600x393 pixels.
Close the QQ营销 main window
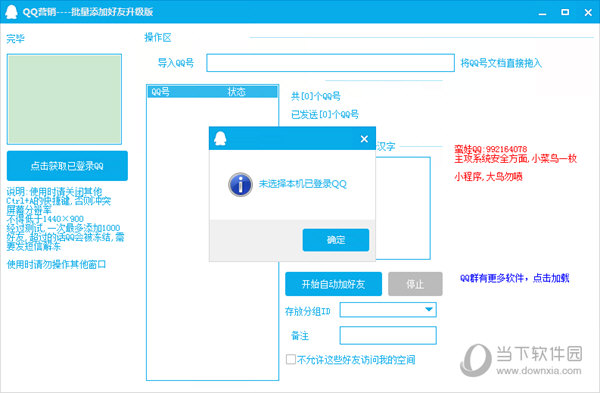[588, 13]
